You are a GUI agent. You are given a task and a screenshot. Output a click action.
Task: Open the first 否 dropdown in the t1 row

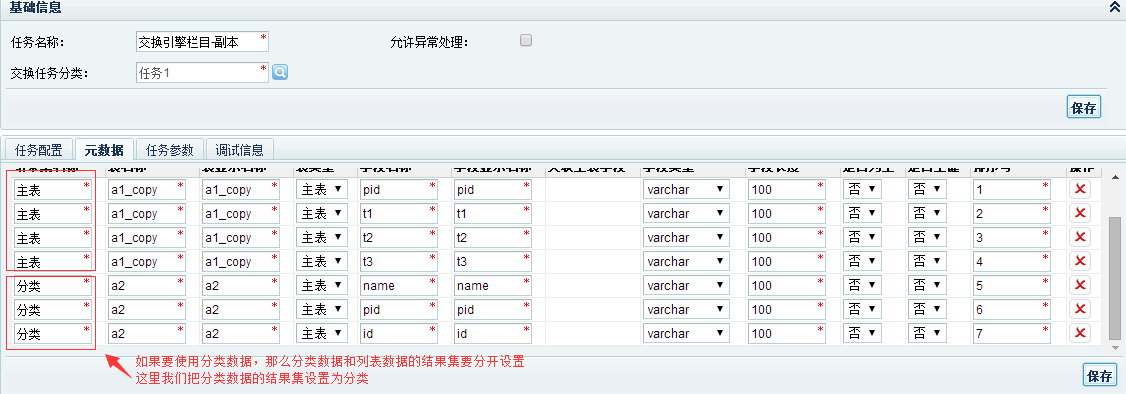tap(864, 213)
